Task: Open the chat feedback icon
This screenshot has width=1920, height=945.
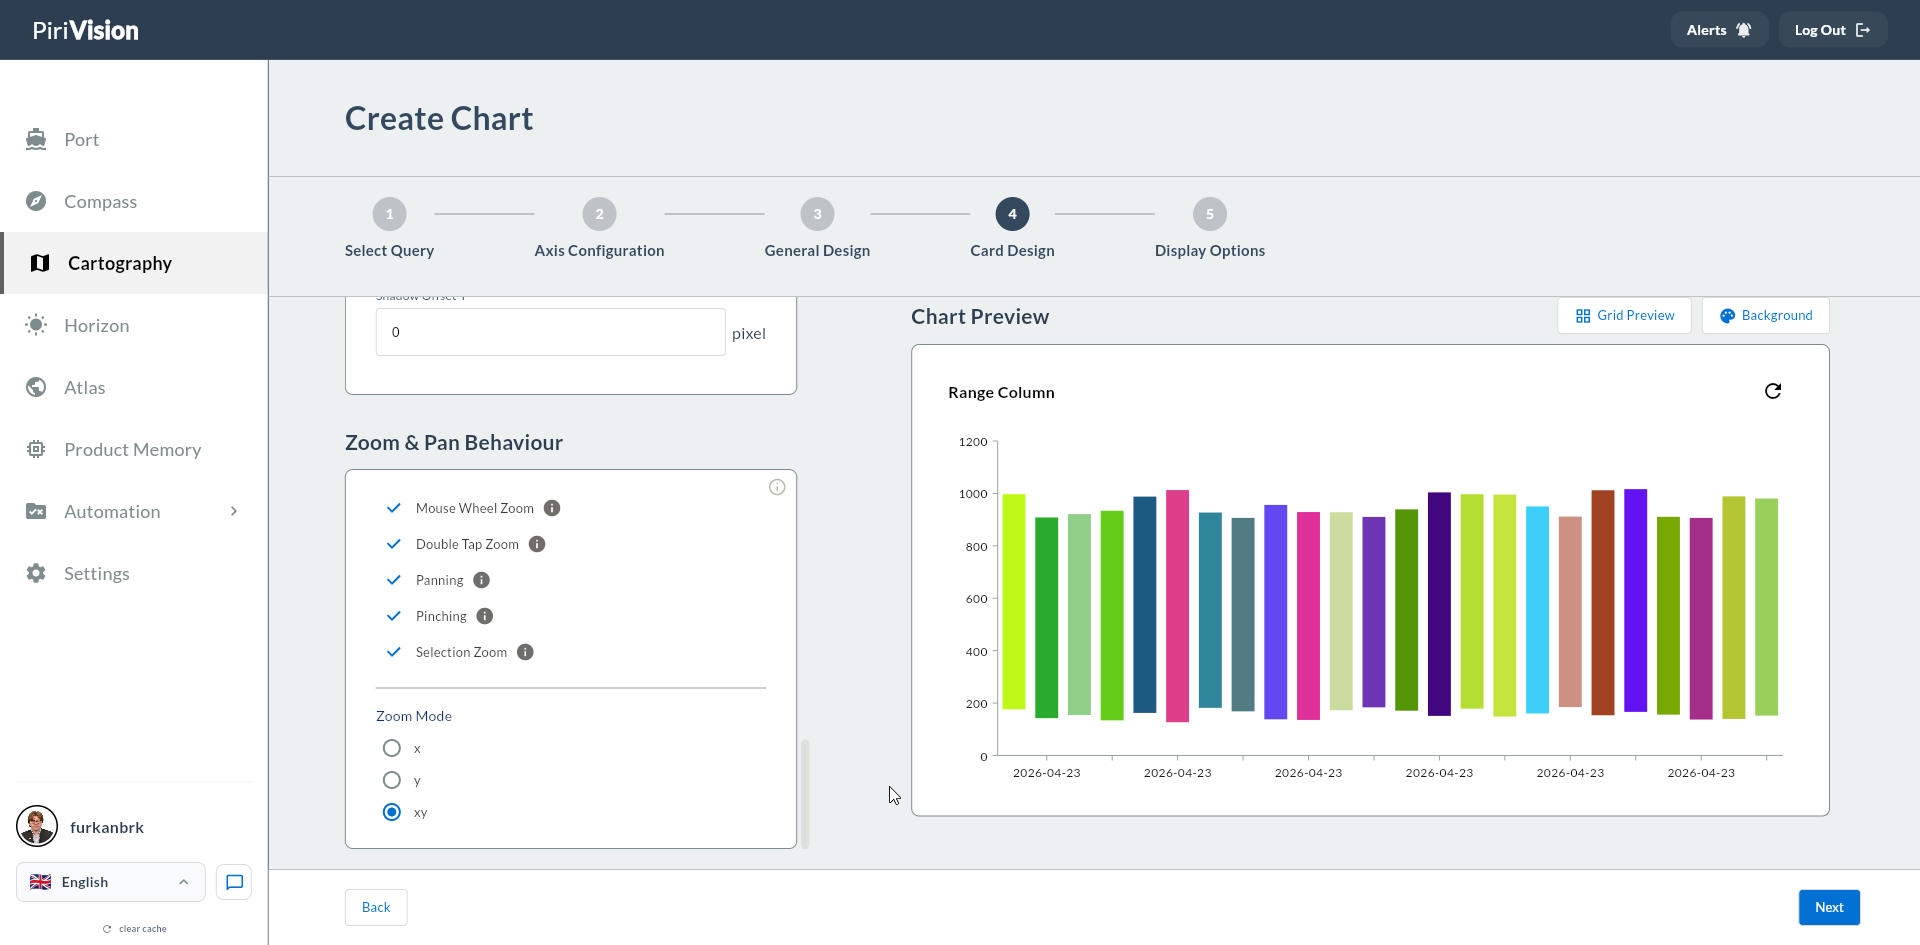Action: (234, 882)
